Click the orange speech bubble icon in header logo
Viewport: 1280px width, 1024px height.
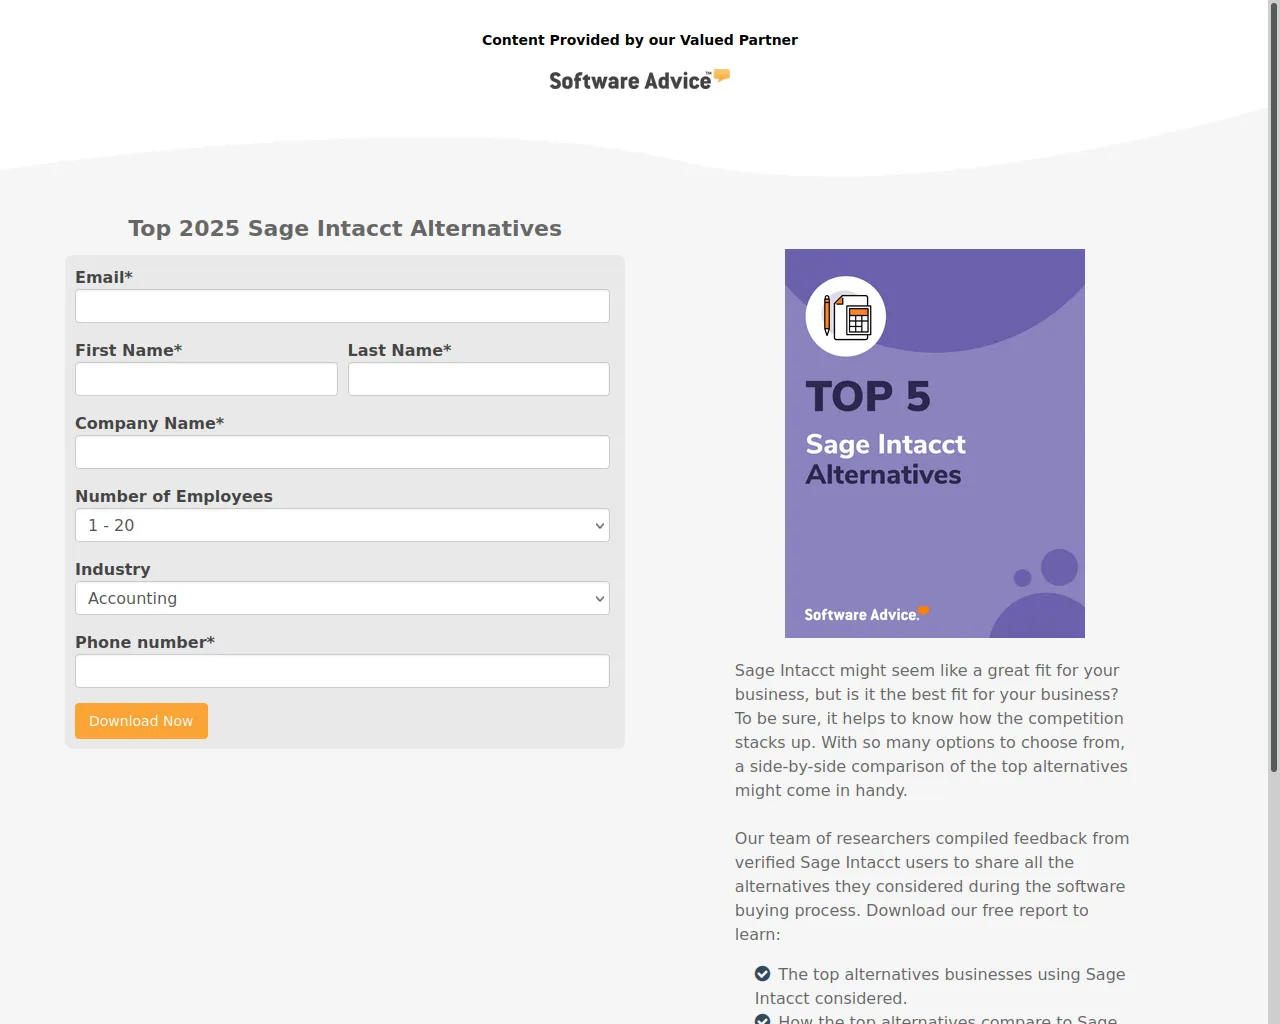pos(722,75)
